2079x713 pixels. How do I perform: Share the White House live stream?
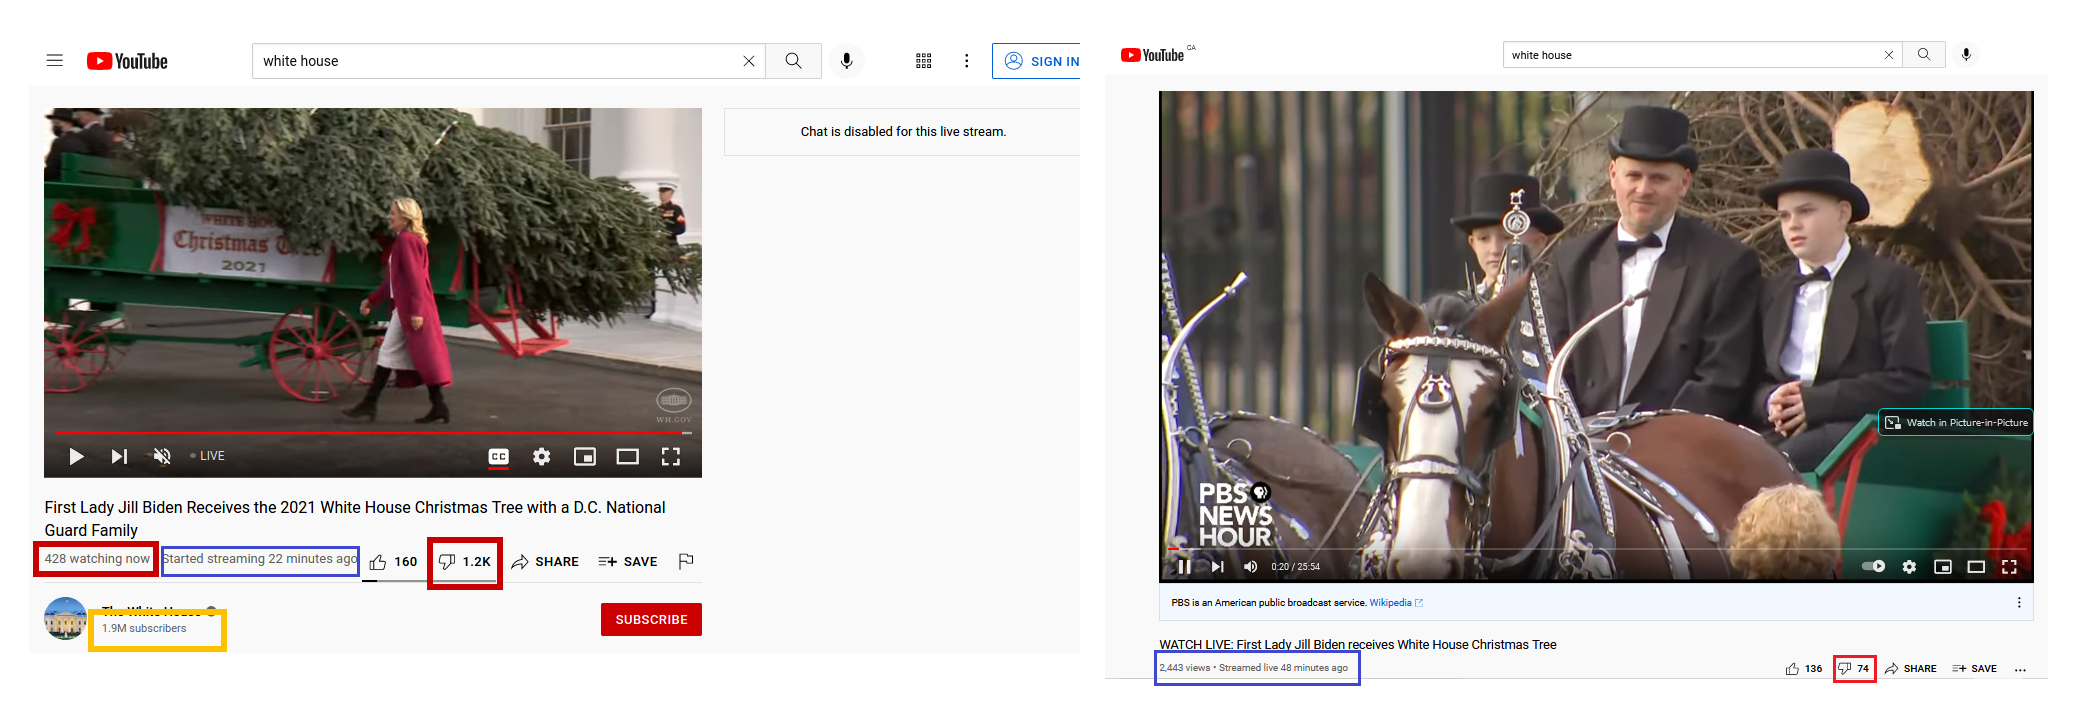[545, 562]
